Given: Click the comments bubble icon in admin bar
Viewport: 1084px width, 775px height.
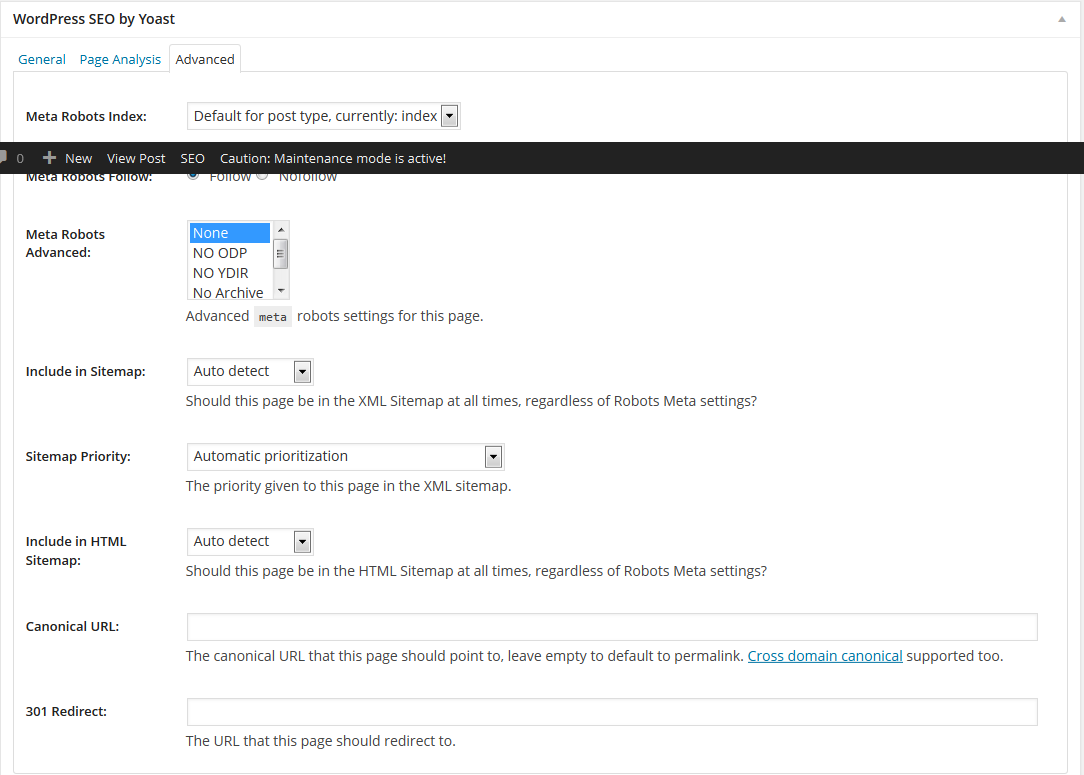Looking at the screenshot, I should coord(3,158).
